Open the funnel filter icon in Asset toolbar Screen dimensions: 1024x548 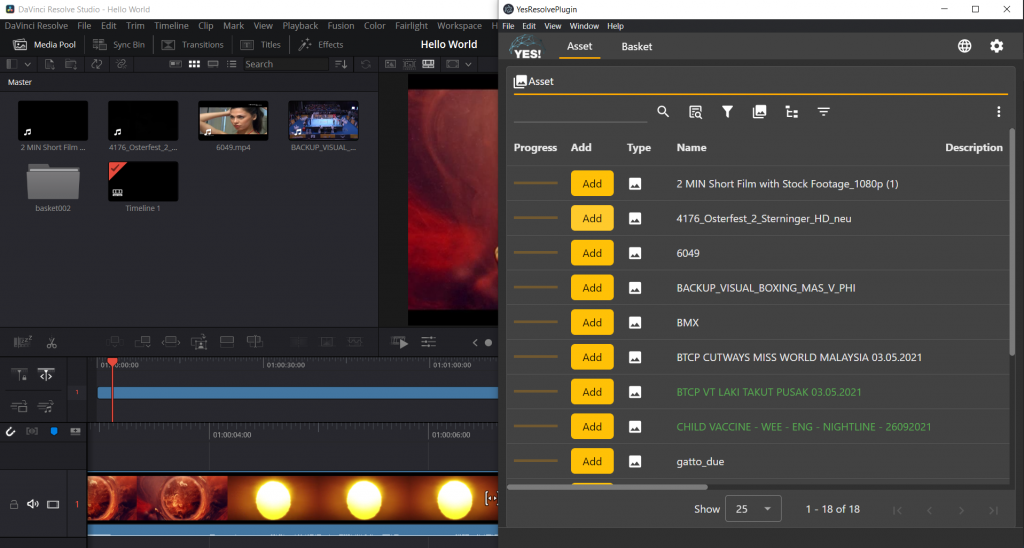(x=727, y=112)
